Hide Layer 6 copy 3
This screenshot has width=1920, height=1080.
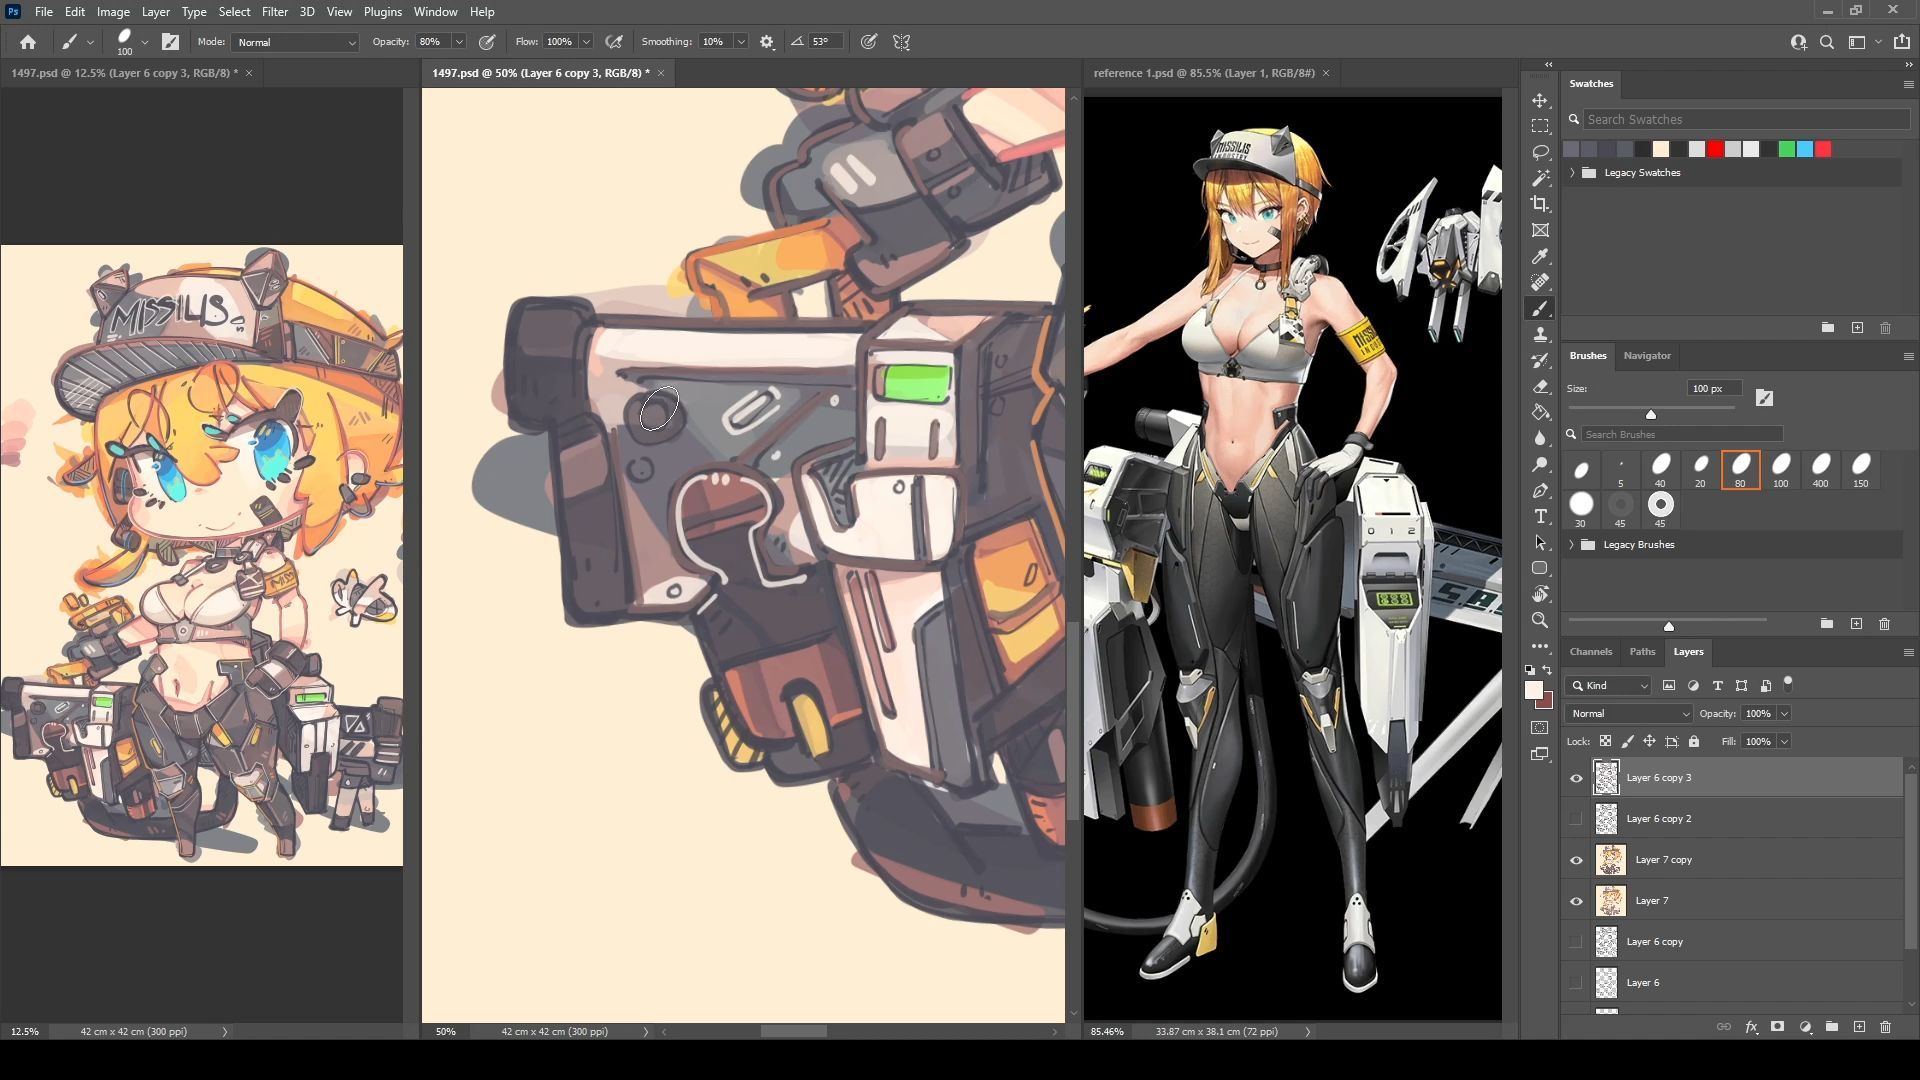1576,778
